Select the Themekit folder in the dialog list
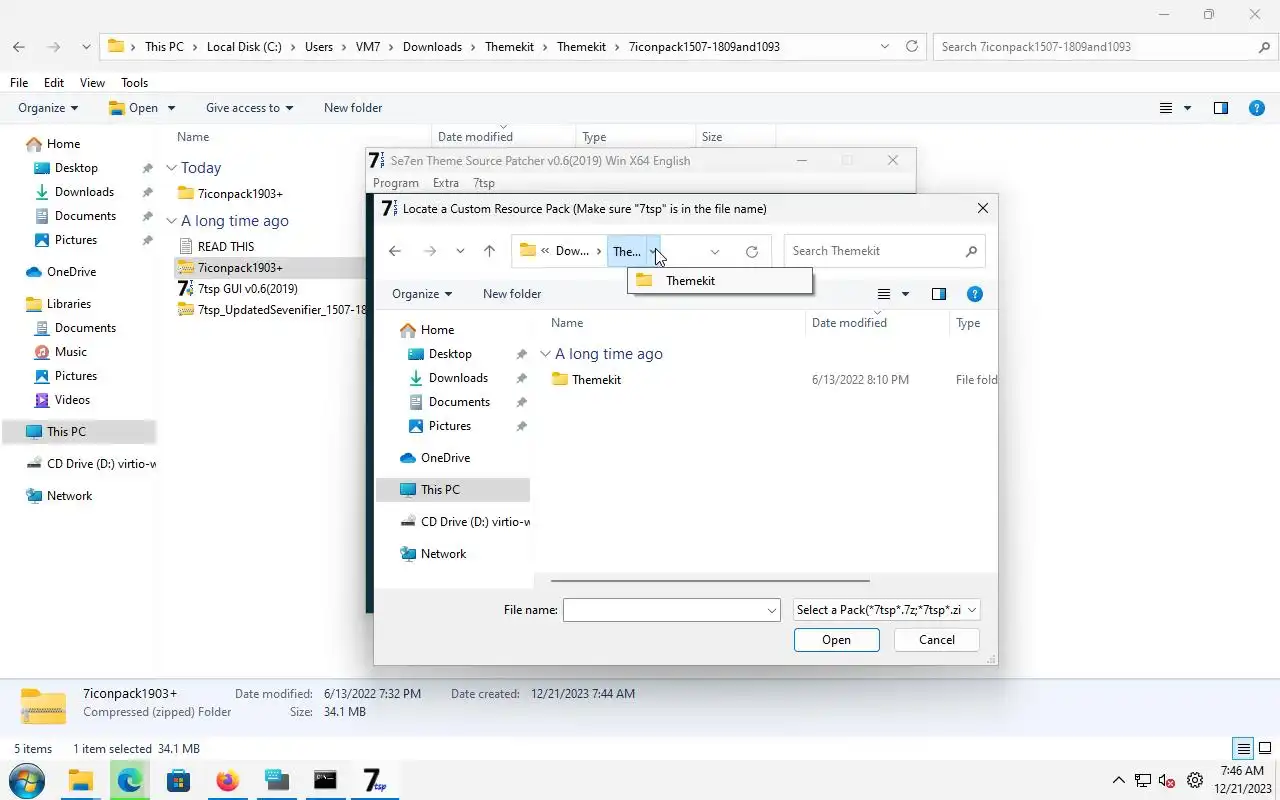 596,380
